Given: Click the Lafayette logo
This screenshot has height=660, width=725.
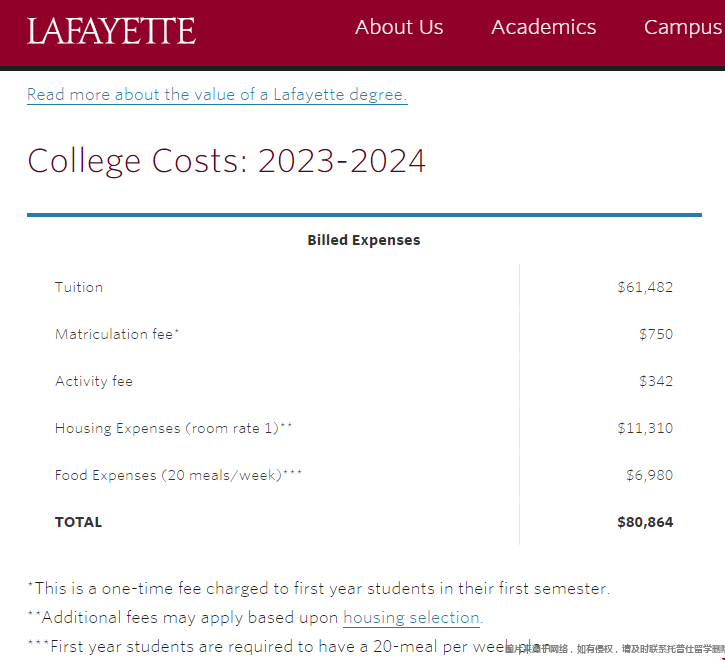Looking at the screenshot, I should pyautogui.click(x=111, y=31).
